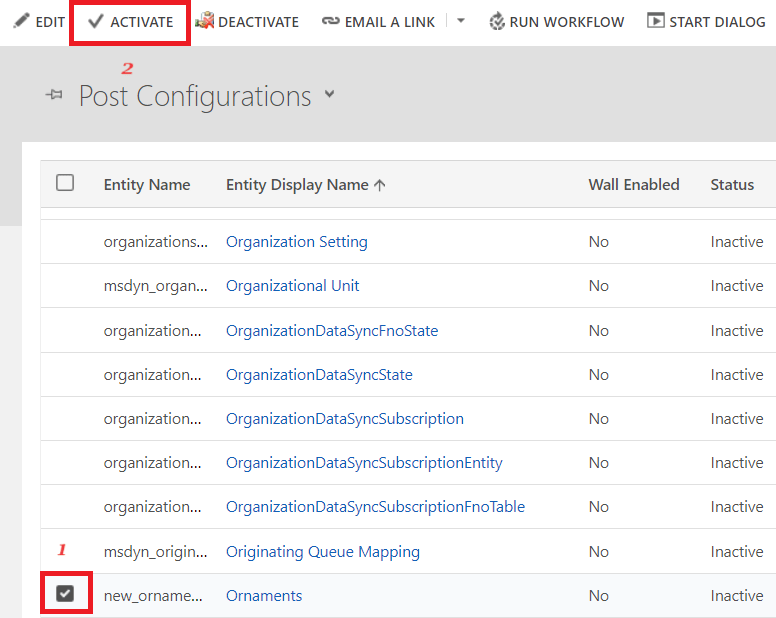
Task: Open the OrganizationDataSyncSubscriptionEntity link
Action: click(x=364, y=463)
